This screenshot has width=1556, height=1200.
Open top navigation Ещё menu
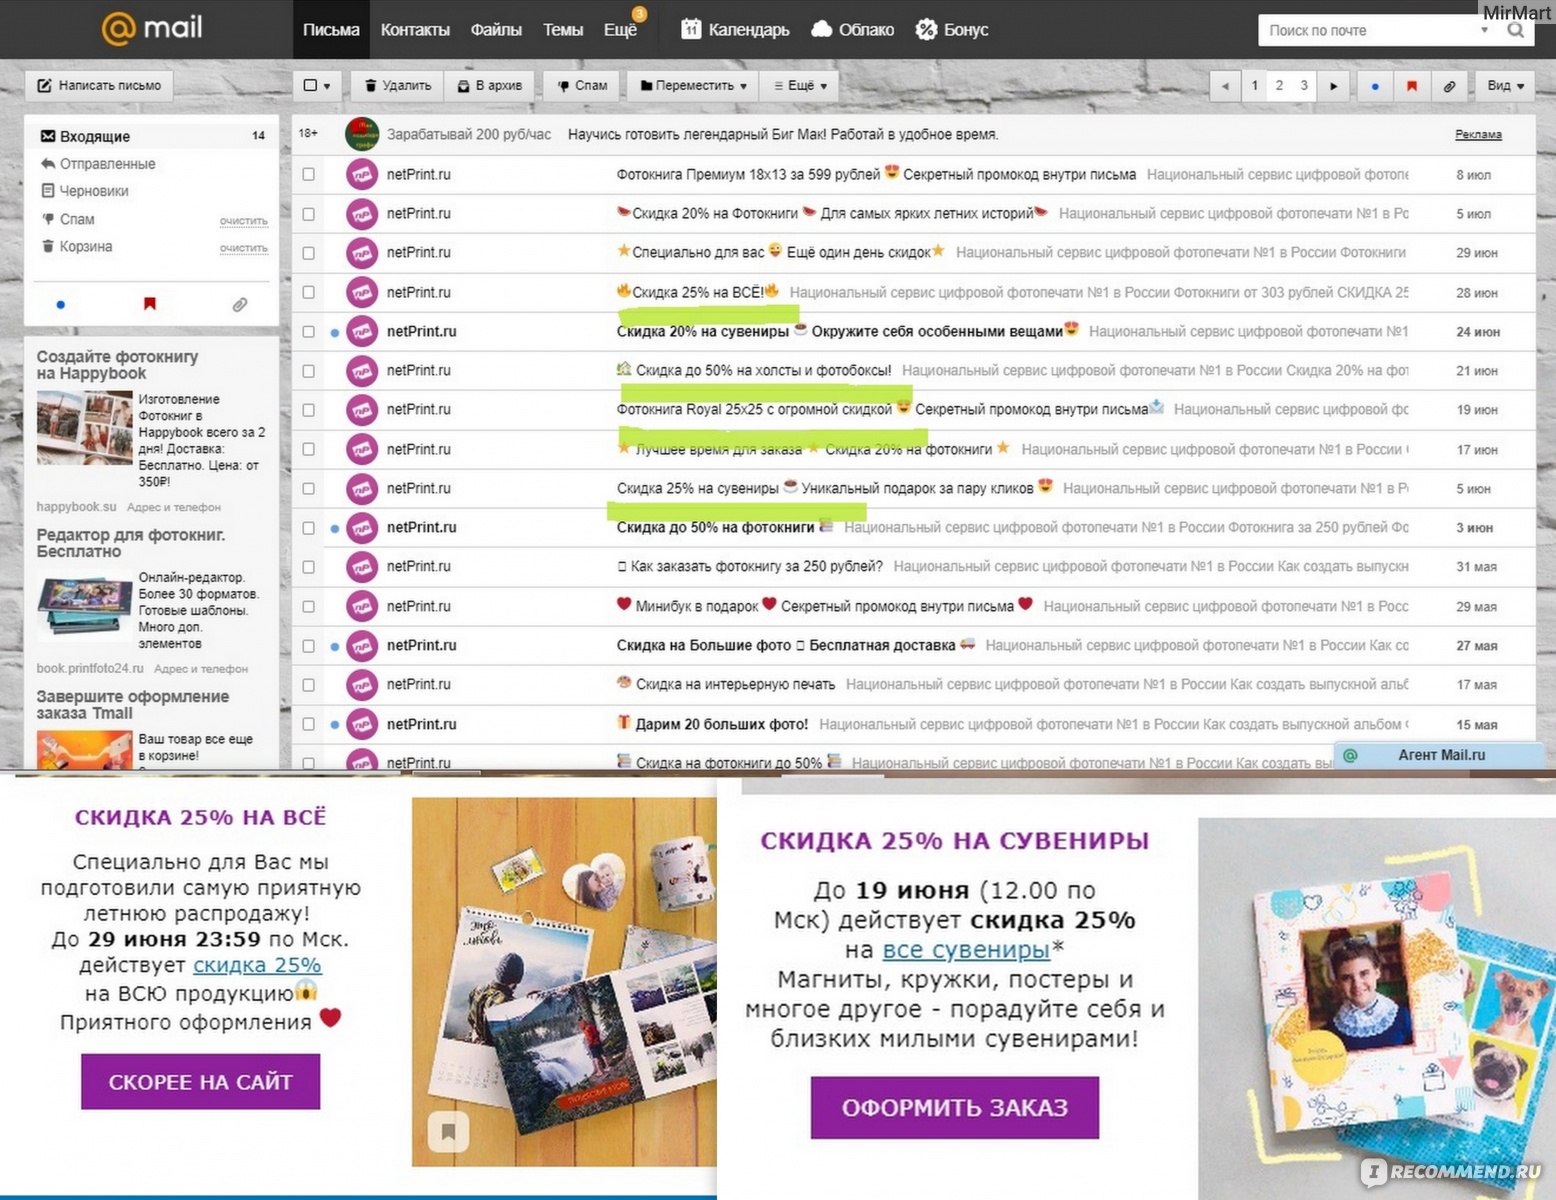tap(620, 30)
